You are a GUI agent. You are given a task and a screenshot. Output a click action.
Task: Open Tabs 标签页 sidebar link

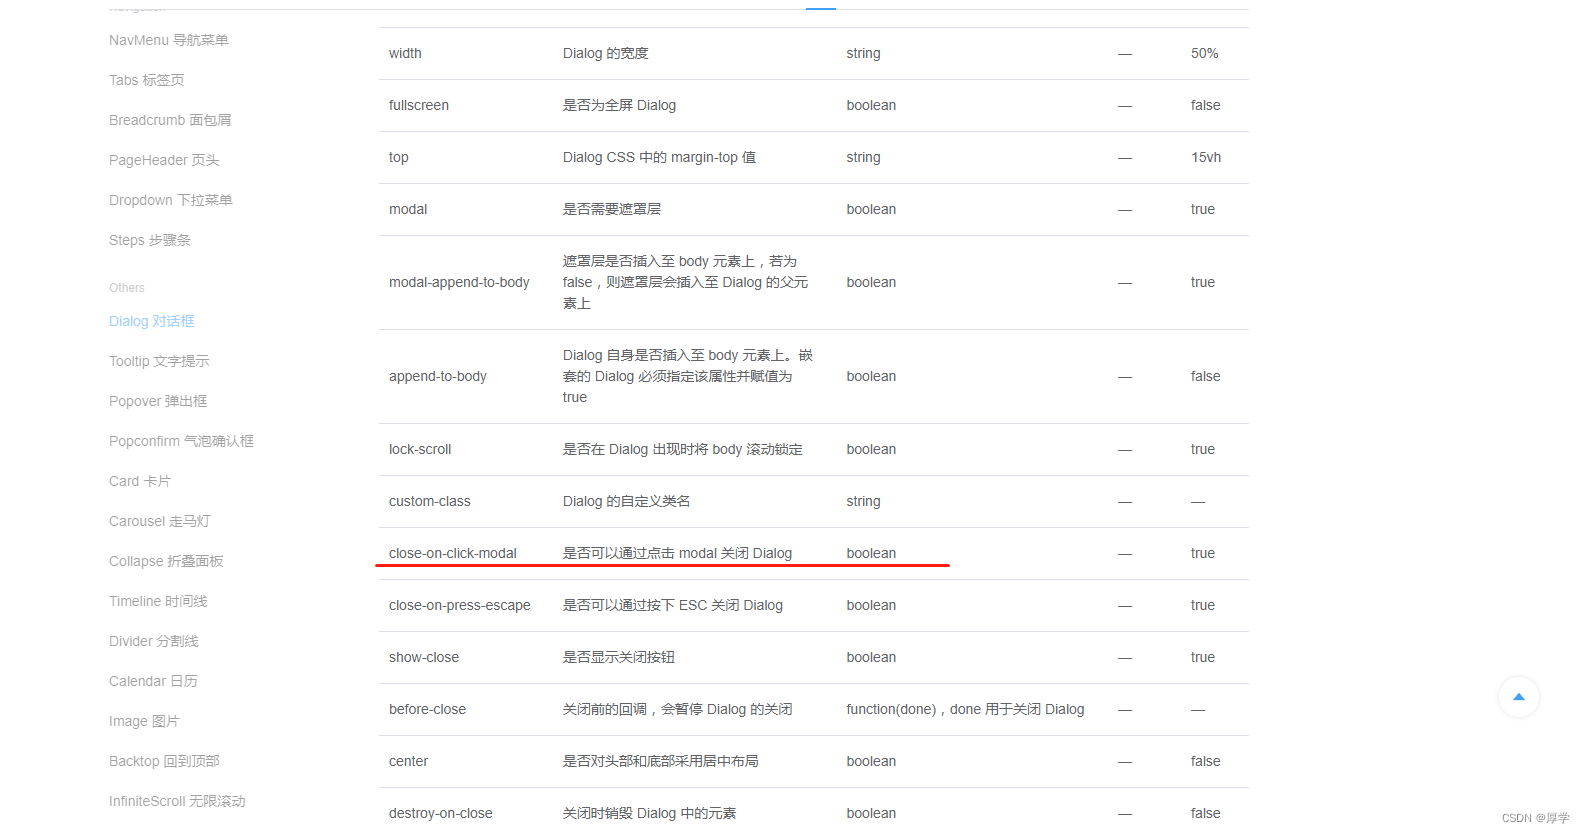click(147, 80)
